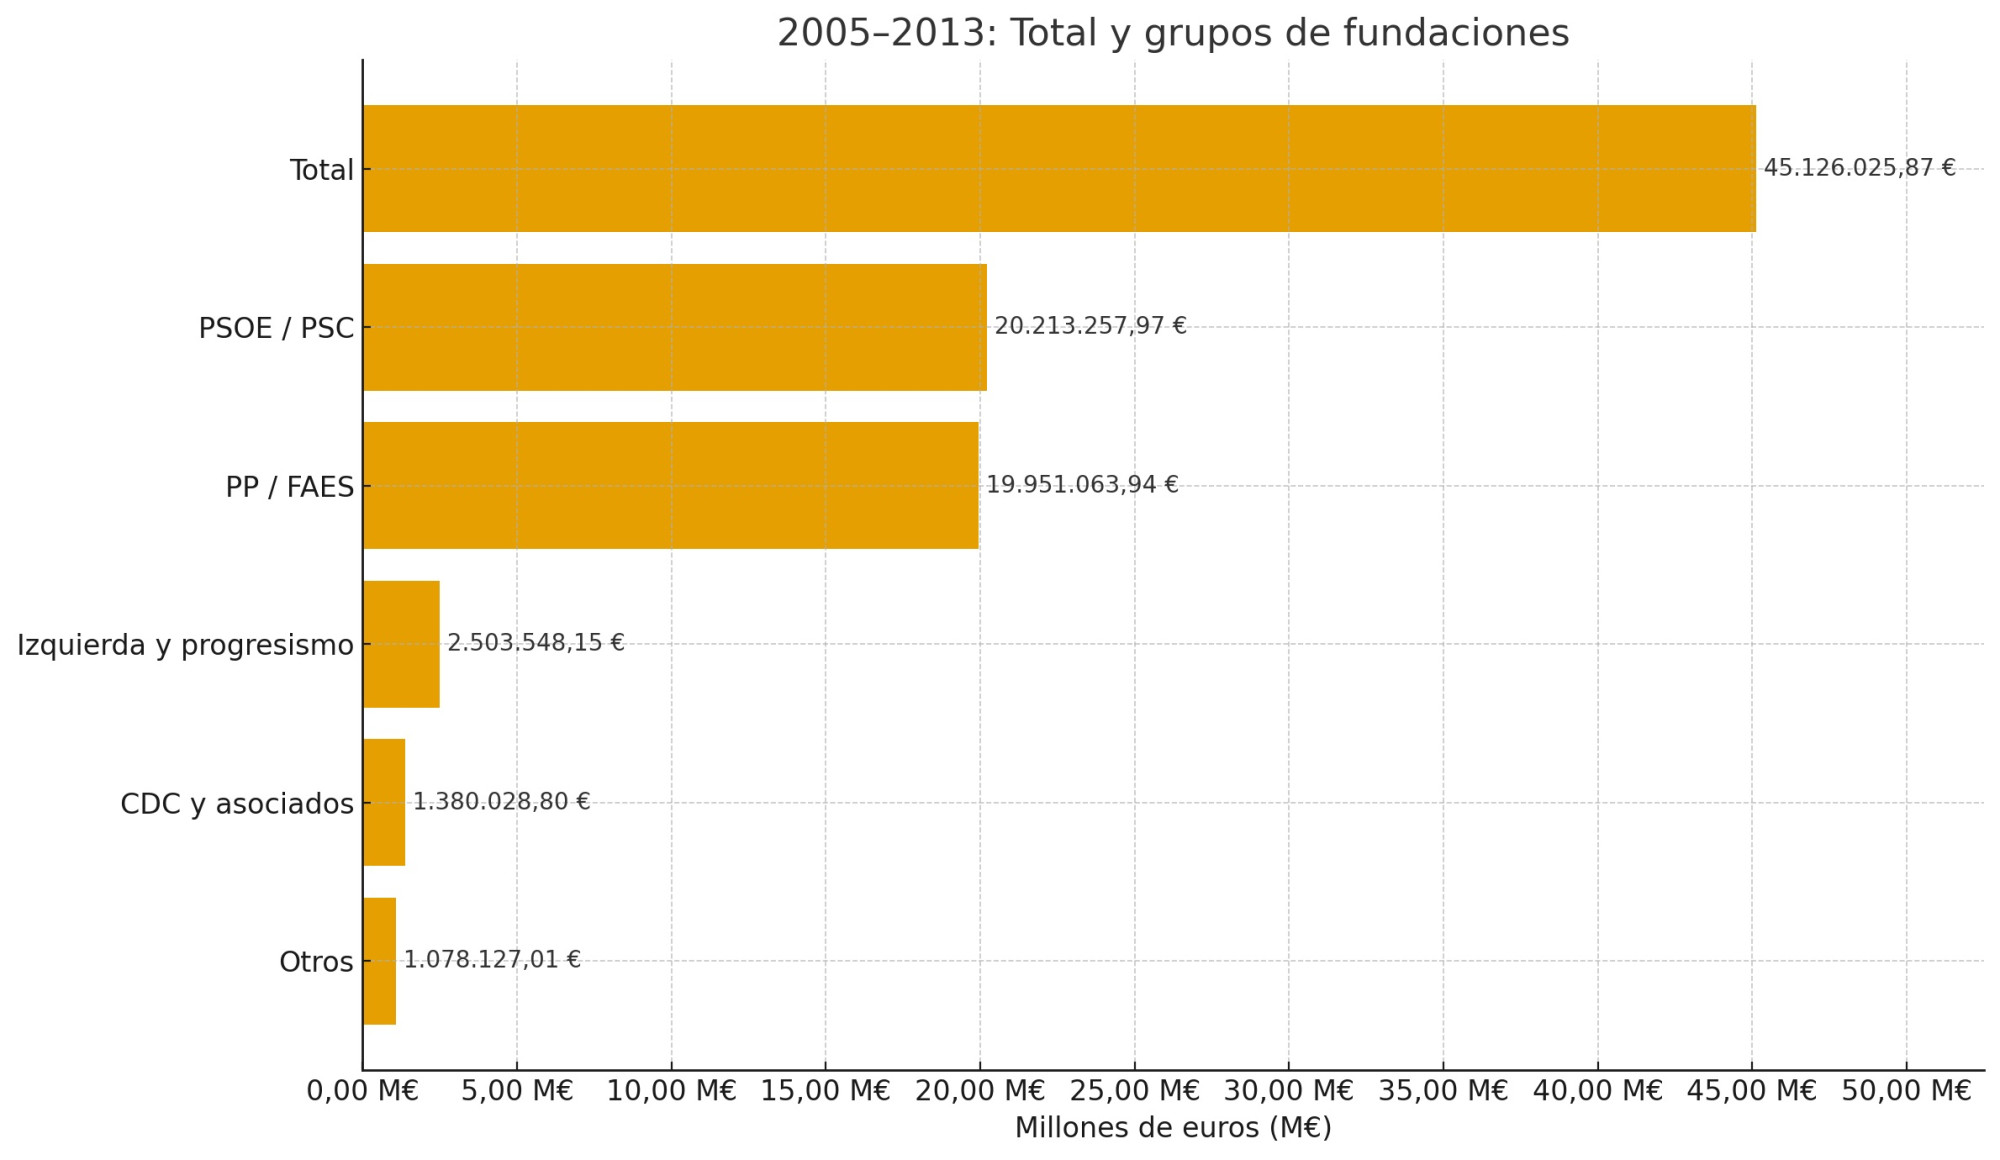Click the 50,00 M€ axis tick label

pyautogui.click(x=1906, y=1091)
